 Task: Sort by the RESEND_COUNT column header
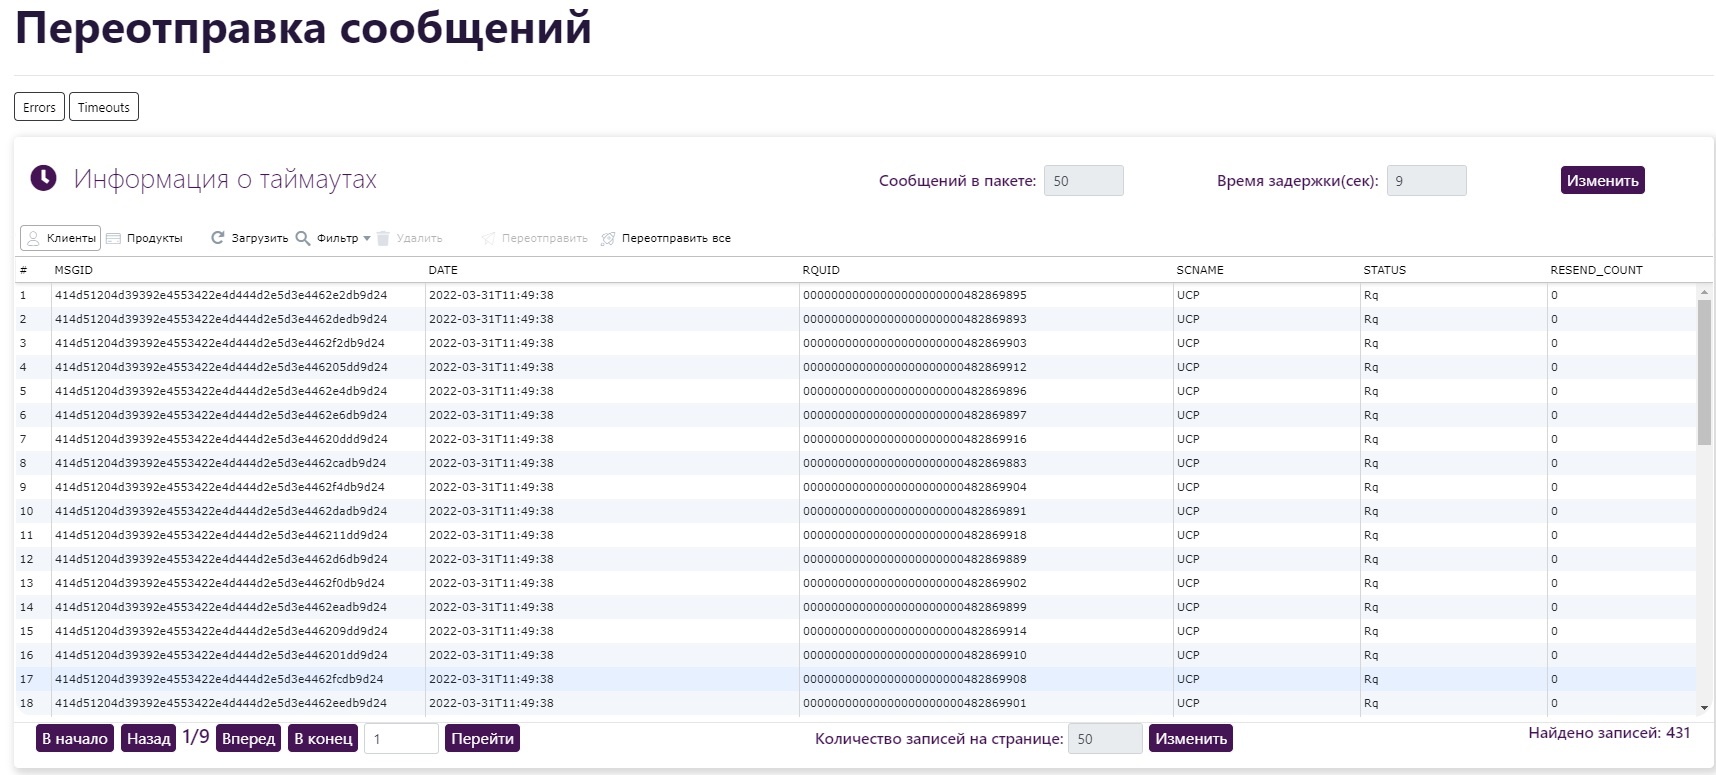pos(1596,270)
